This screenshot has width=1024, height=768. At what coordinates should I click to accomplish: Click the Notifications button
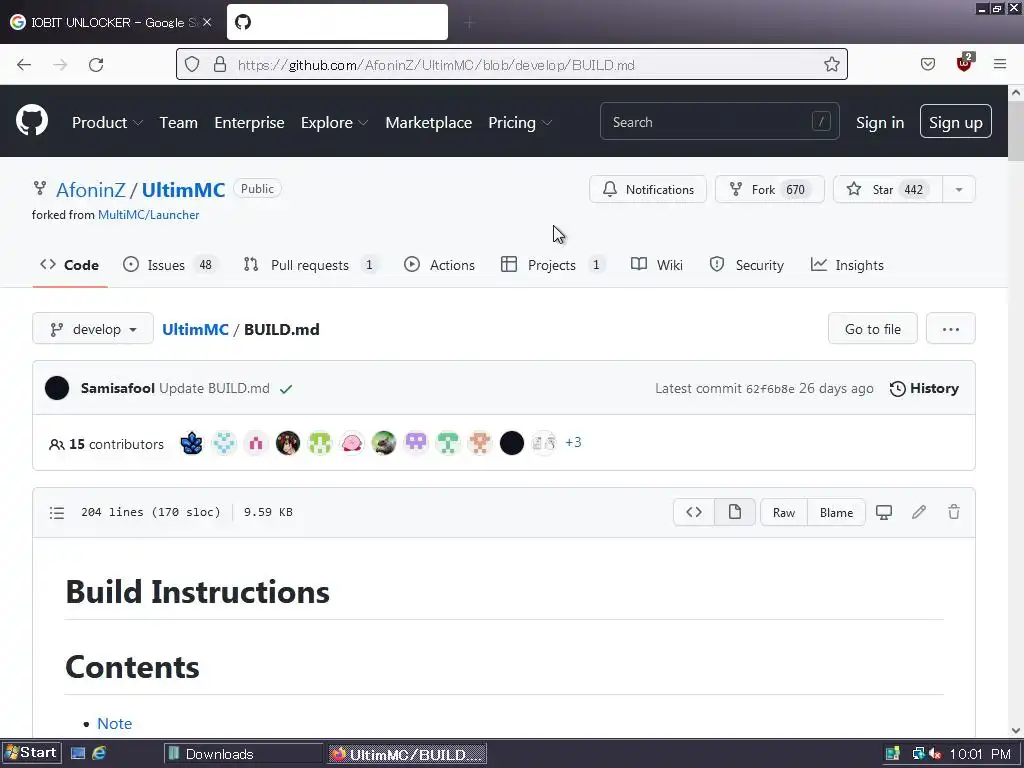[x=648, y=189]
